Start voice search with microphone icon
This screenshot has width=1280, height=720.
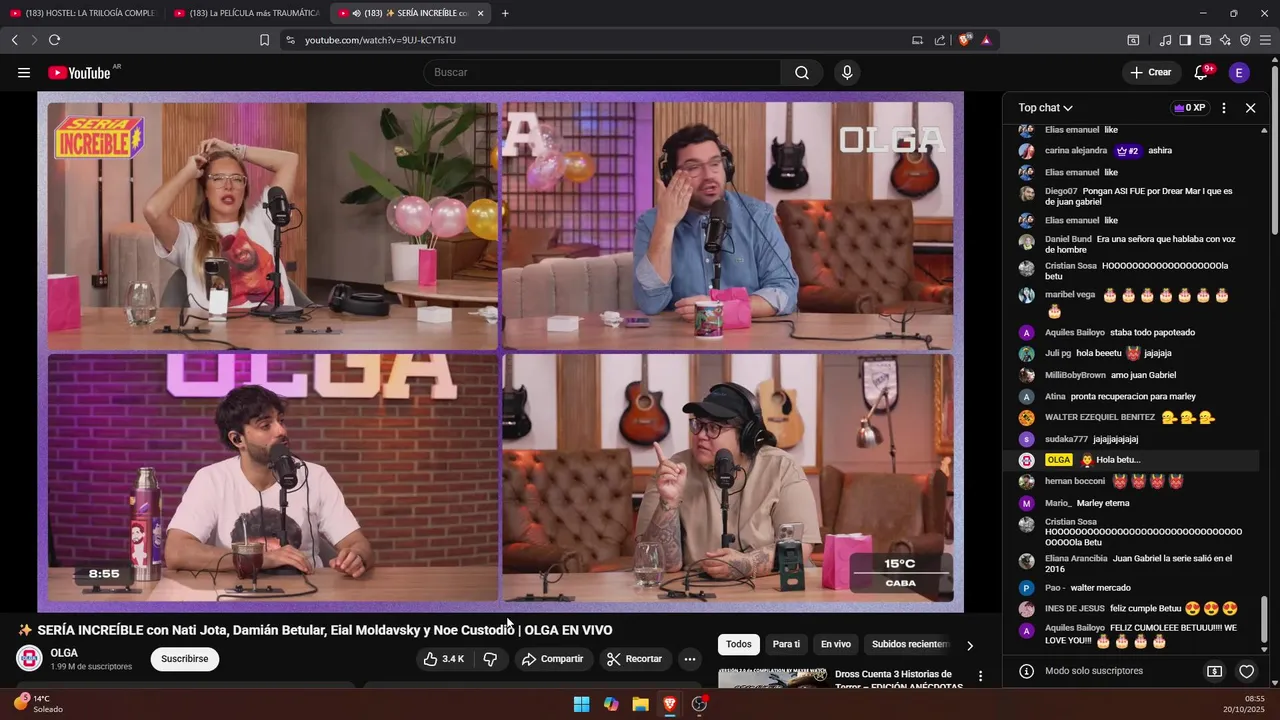(x=847, y=72)
